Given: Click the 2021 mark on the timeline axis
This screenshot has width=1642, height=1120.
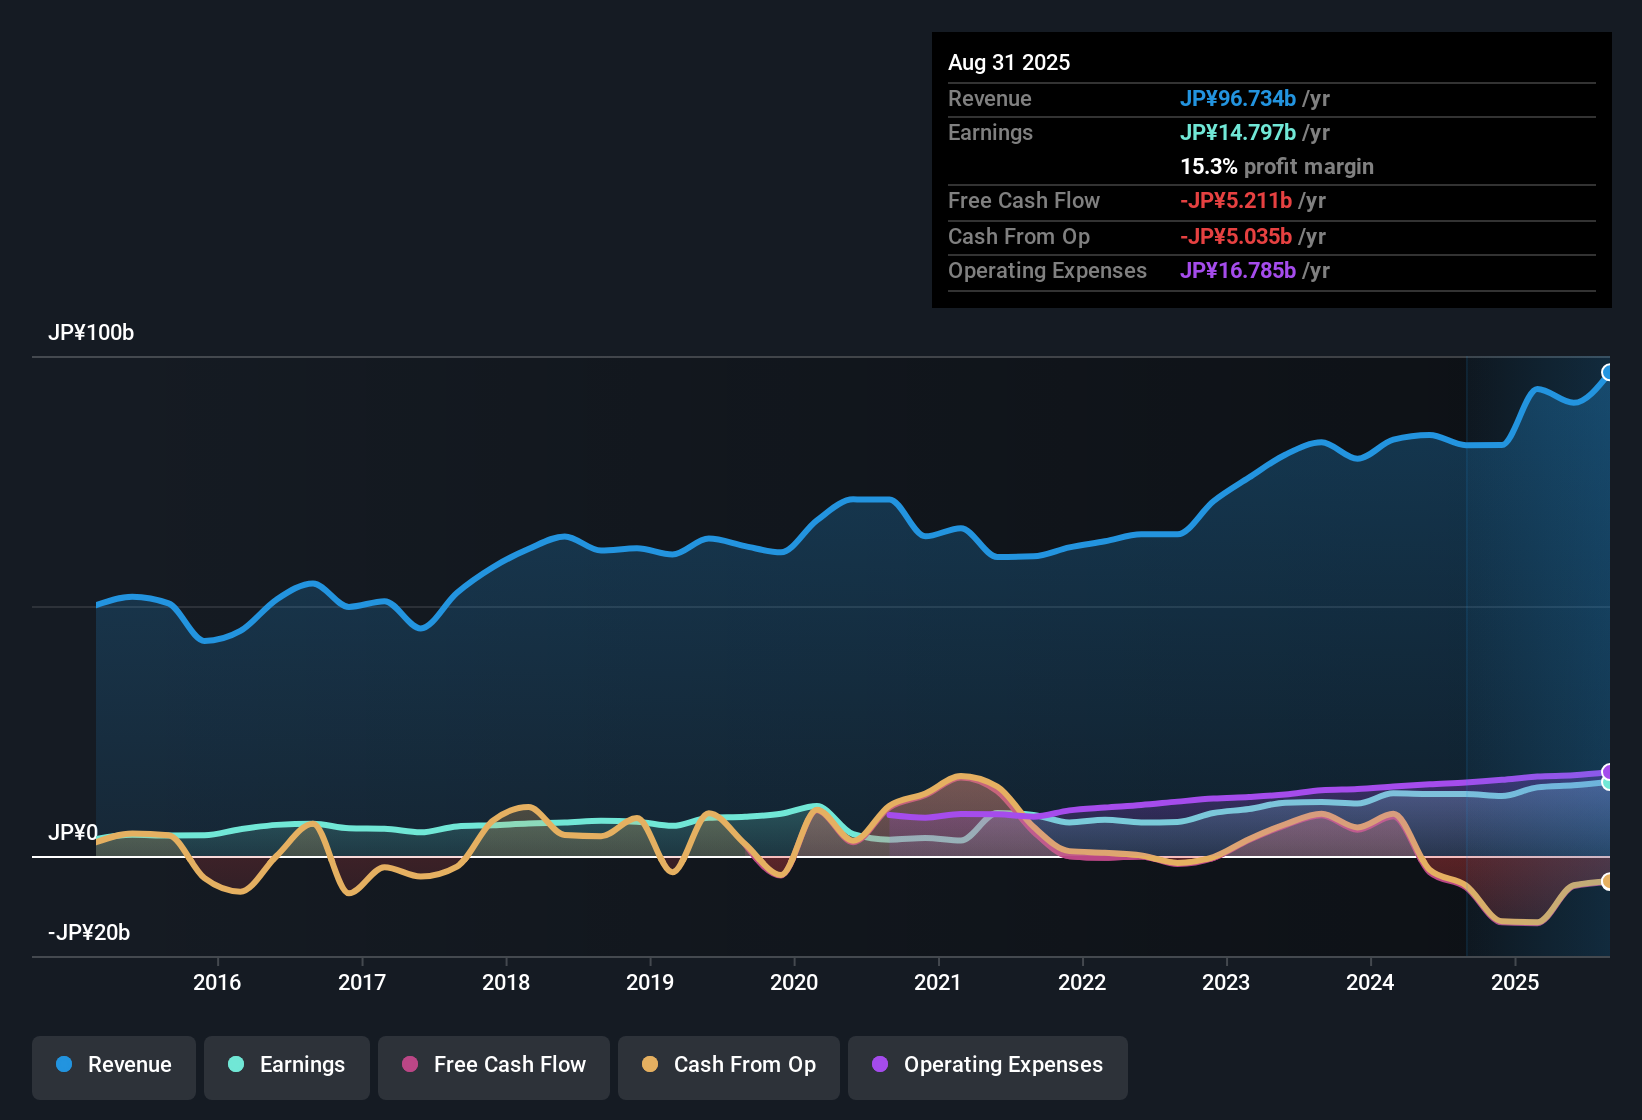Looking at the screenshot, I should pos(938,982).
